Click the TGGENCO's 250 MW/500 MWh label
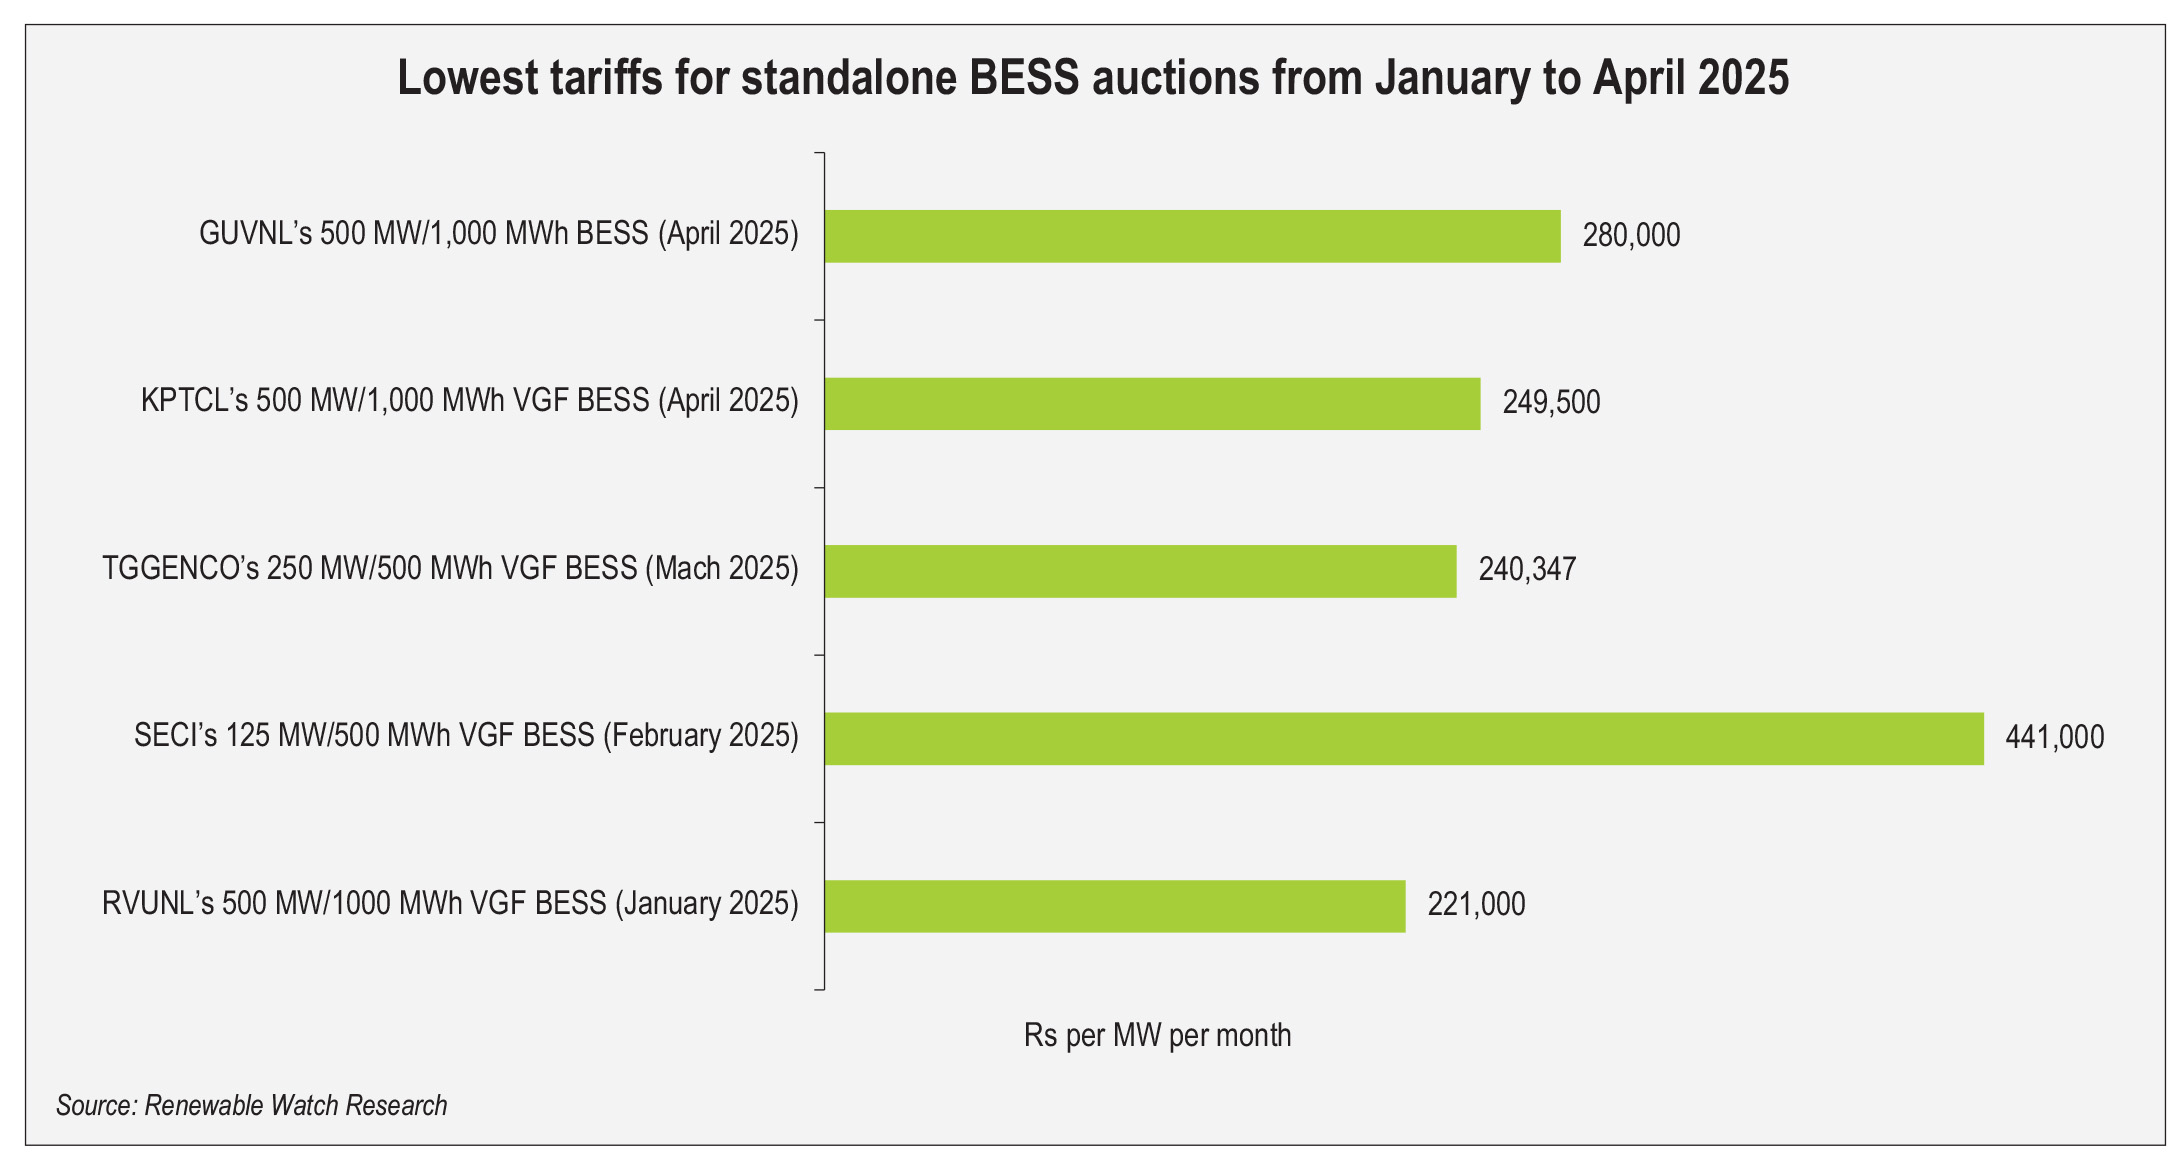2181x1171 pixels. point(450,569)
